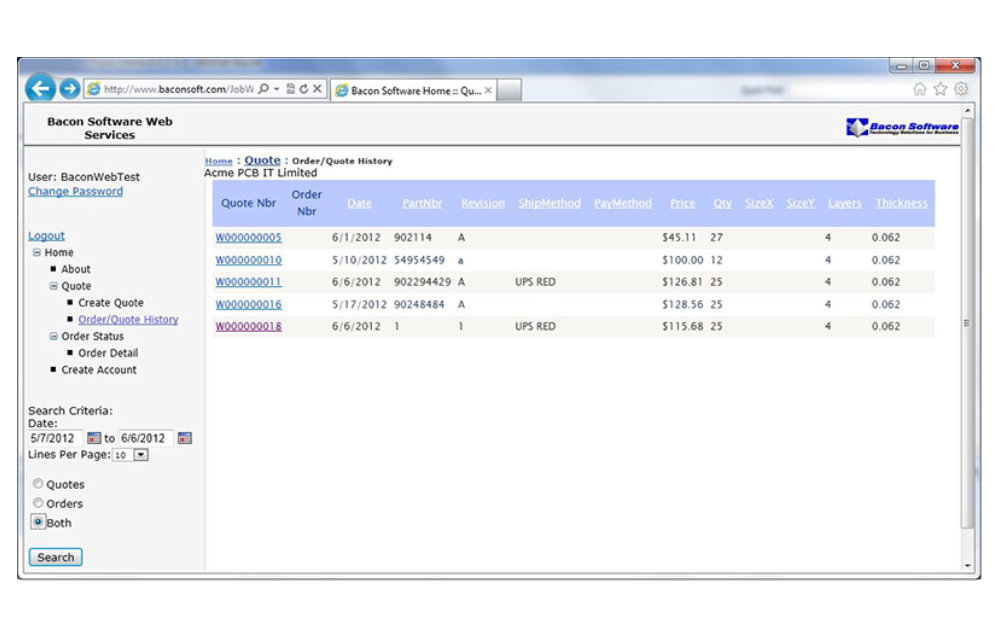Click the part number 54954549

[x=419, y=260]
